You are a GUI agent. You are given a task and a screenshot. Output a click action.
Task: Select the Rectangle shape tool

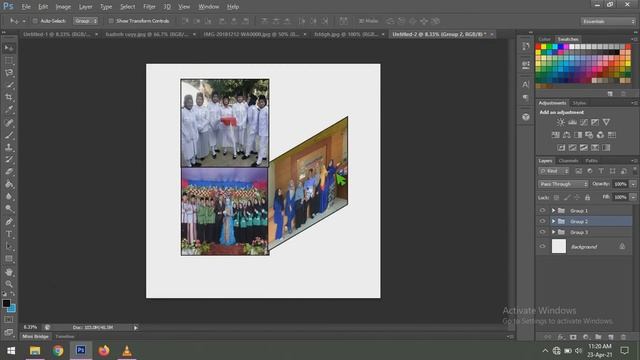click(x=9, y=259)
